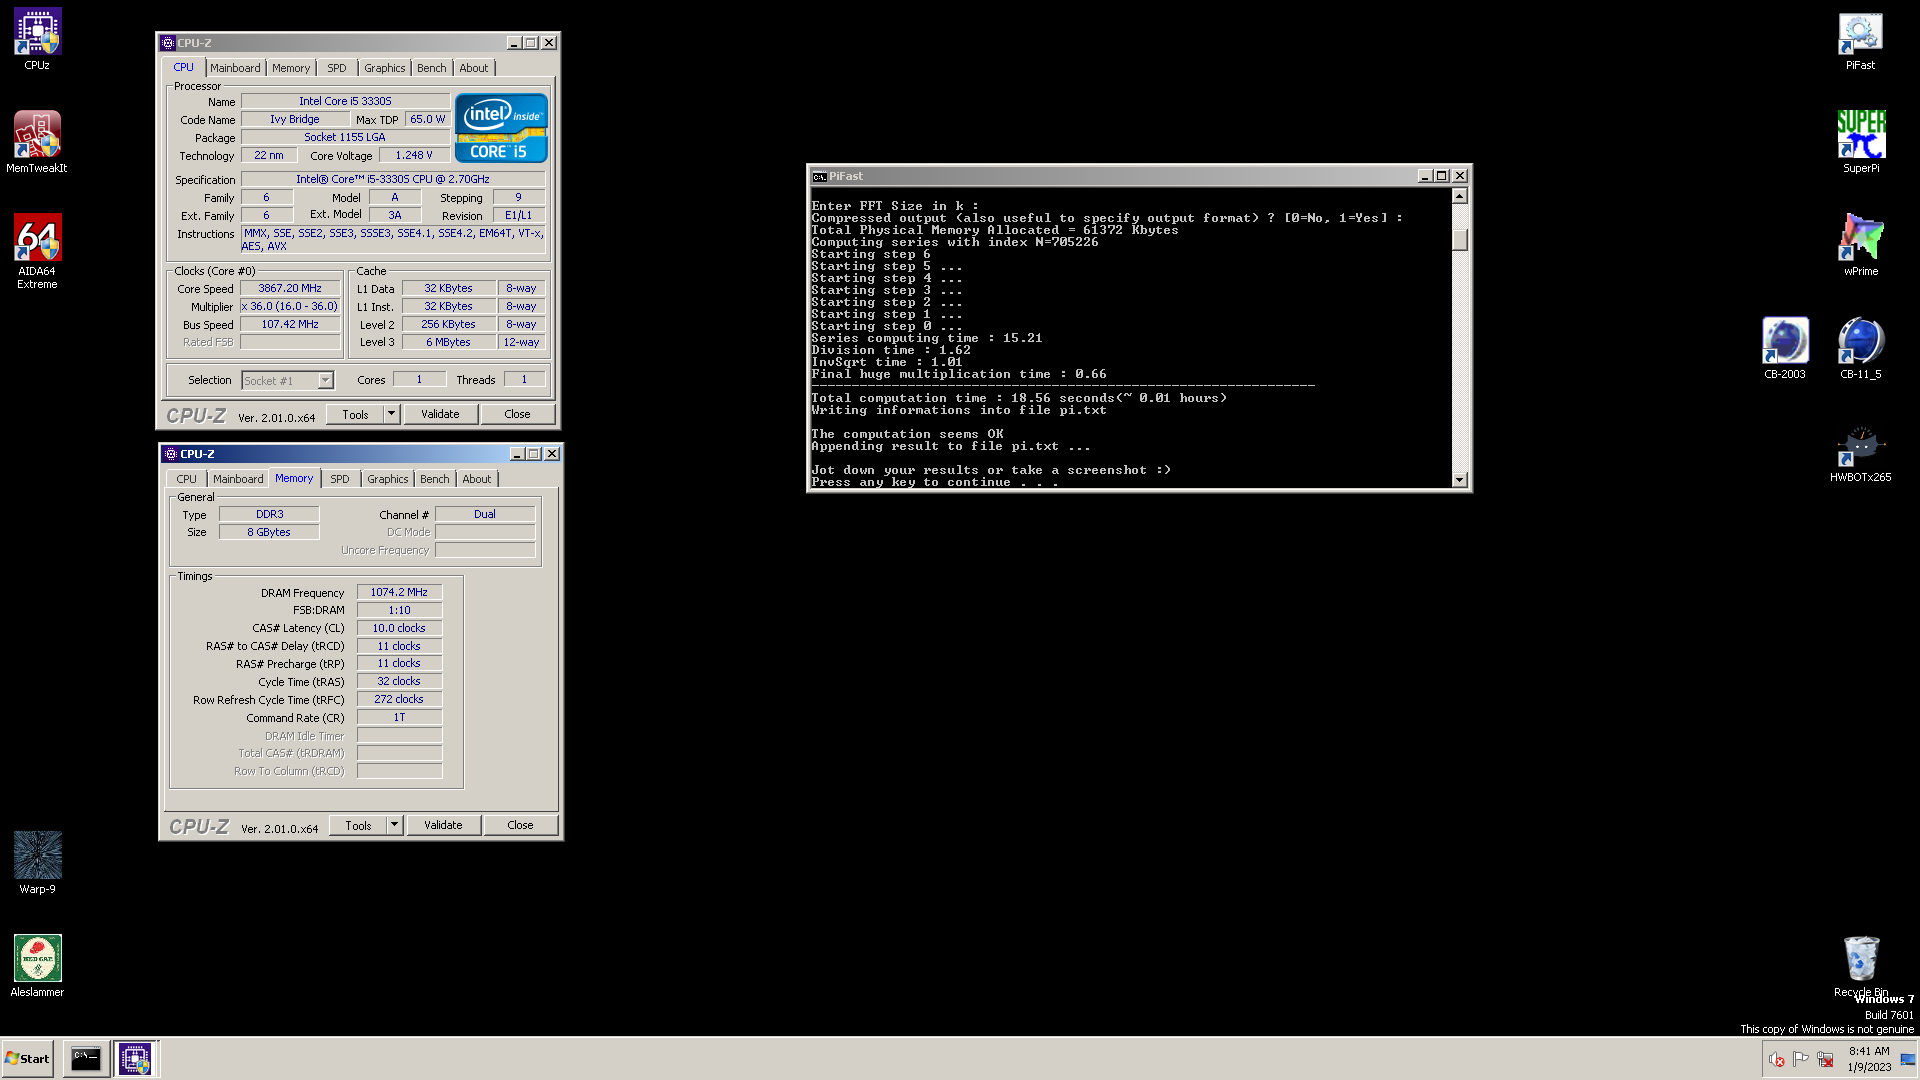Viewport: 1920px width, 1080px height.
Task: Click the command prompt taskbar icon
Action: click(x=86, y=1059)
